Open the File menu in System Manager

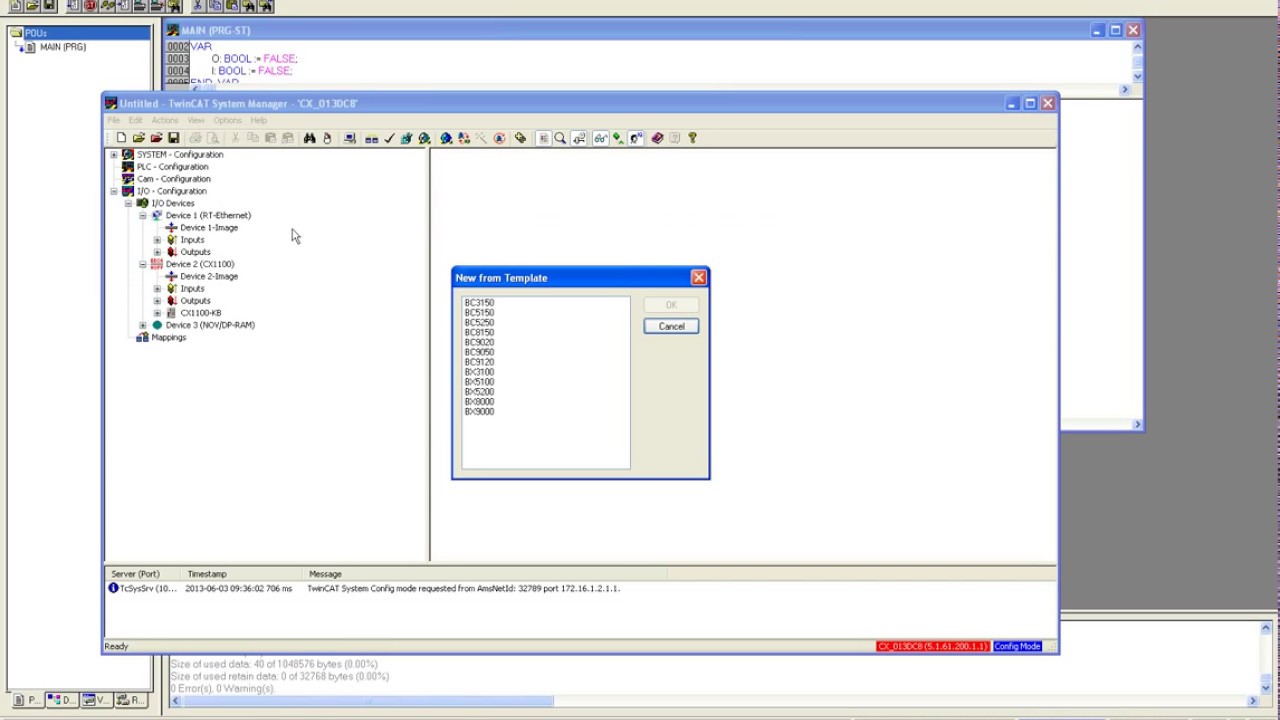113,120
